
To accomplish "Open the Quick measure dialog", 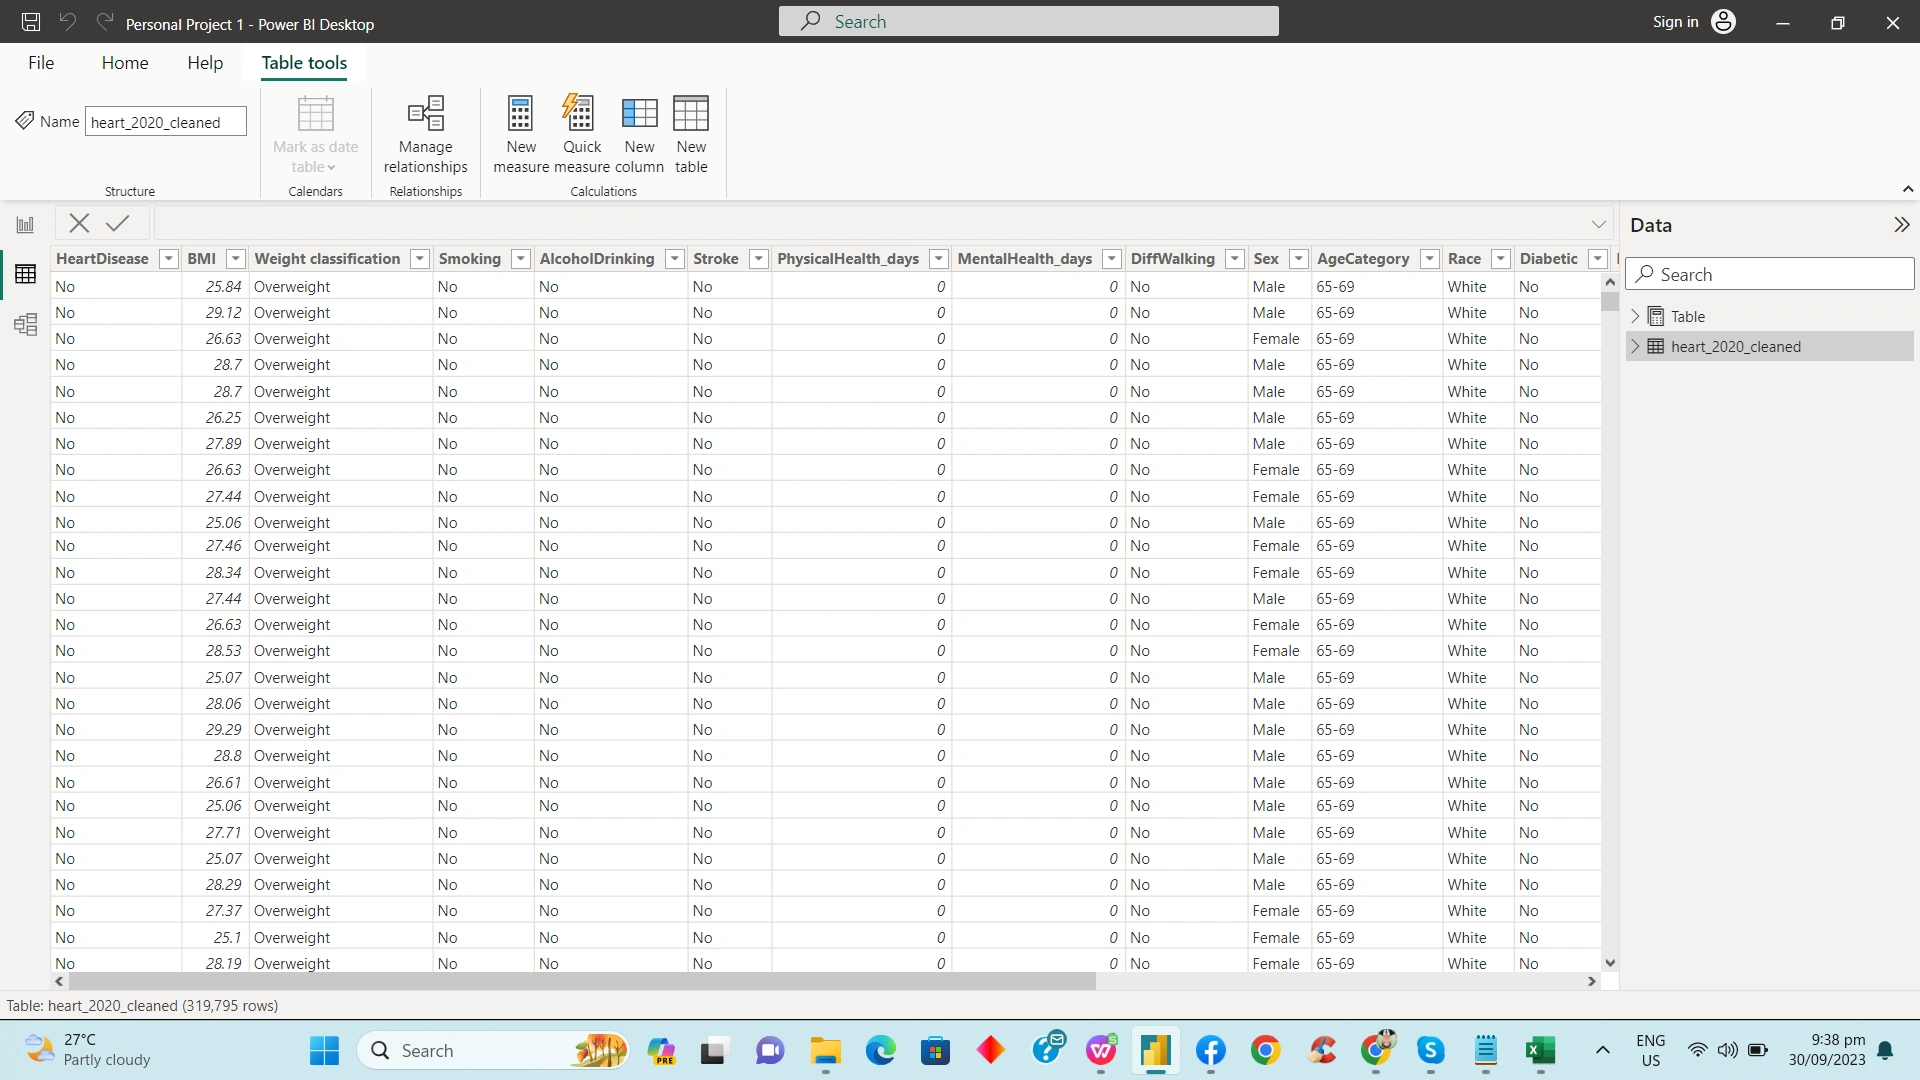I will pyautogui.click(x=580, y=133).
